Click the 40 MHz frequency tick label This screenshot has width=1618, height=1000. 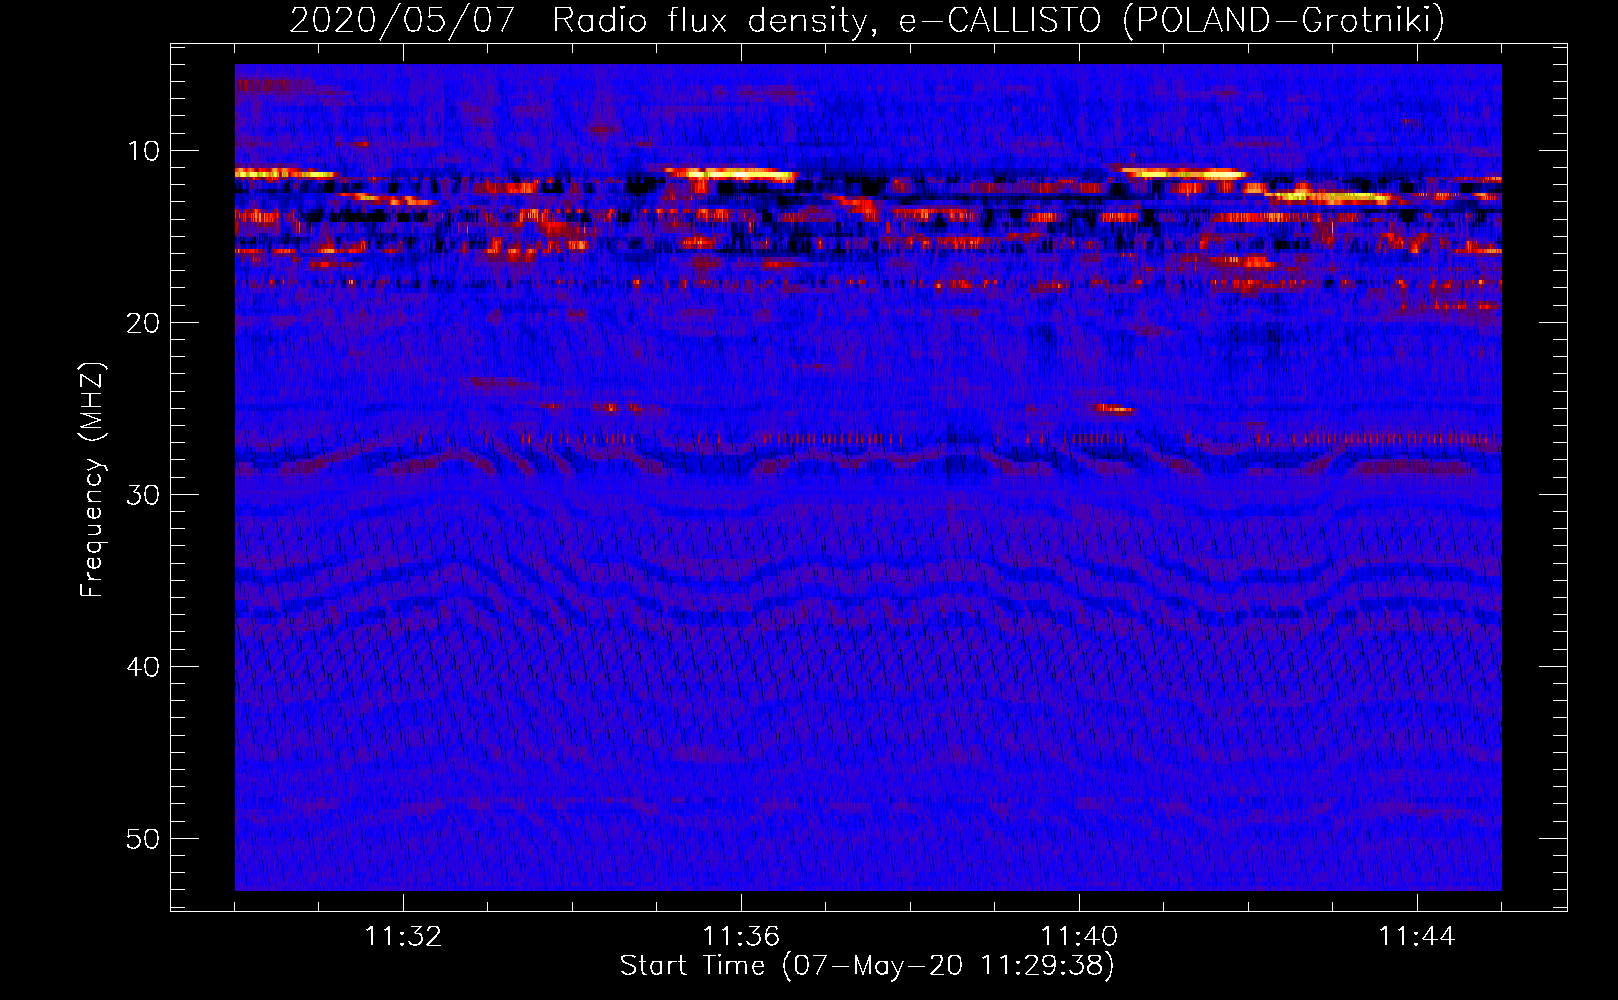click(144, 667)
